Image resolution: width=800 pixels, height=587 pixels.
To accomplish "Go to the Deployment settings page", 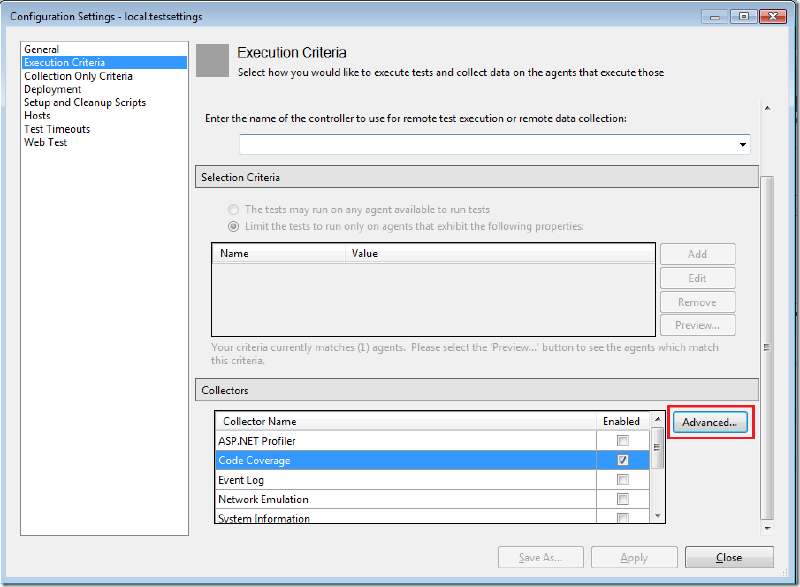I will 53,89.
